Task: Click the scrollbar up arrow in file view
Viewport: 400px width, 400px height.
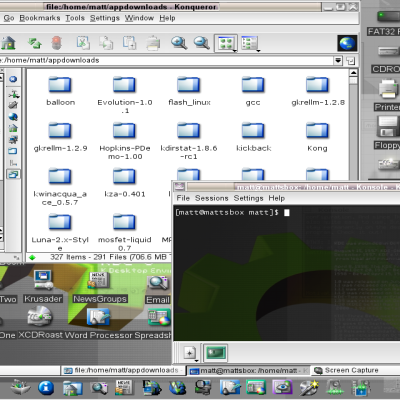Action: click(353, 73)
